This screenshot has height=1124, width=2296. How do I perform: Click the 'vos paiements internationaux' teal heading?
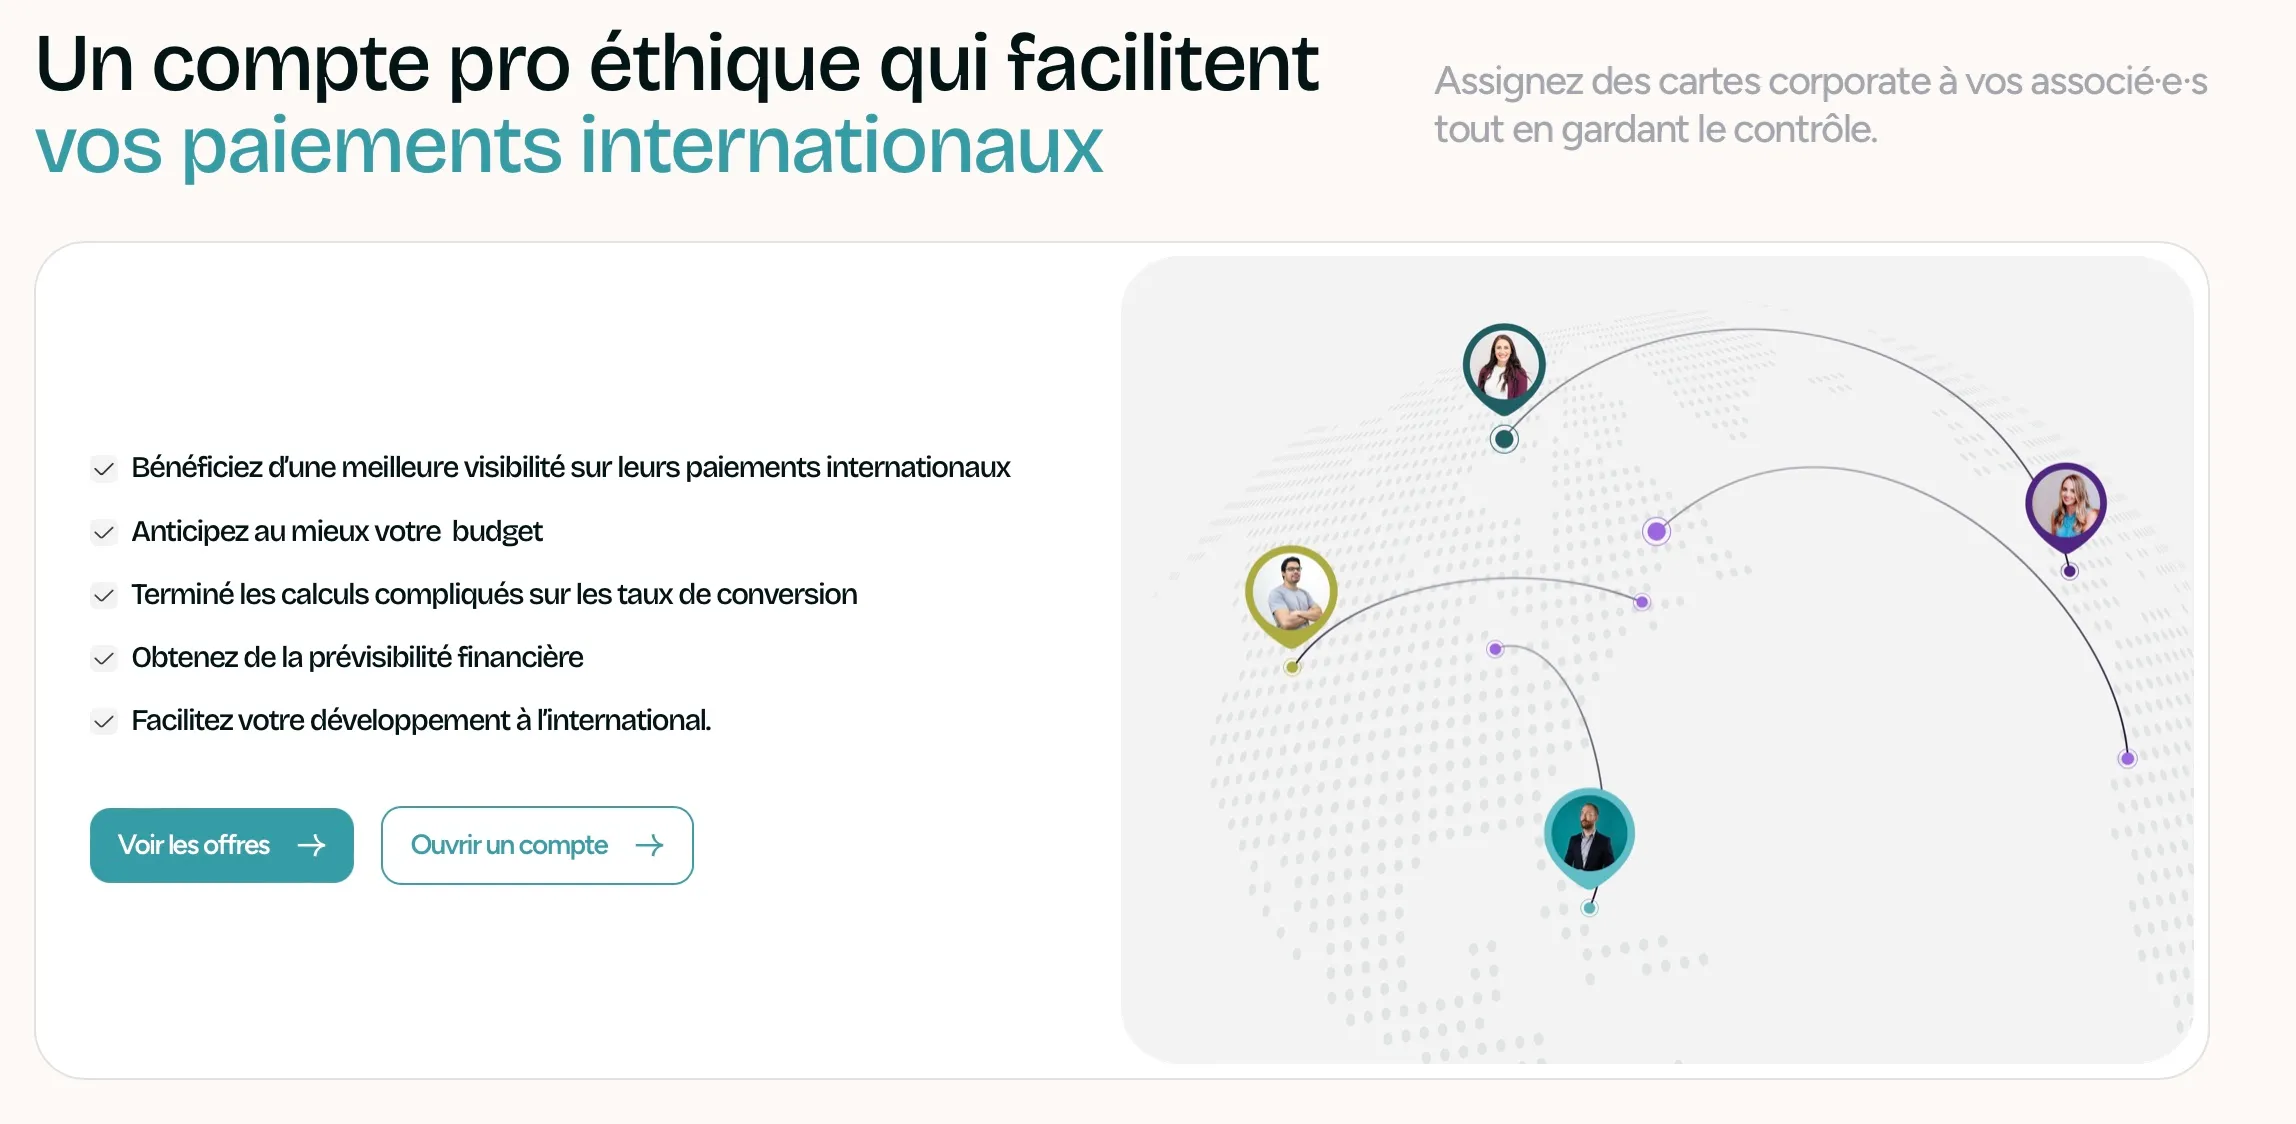click(x=568, y=146)
